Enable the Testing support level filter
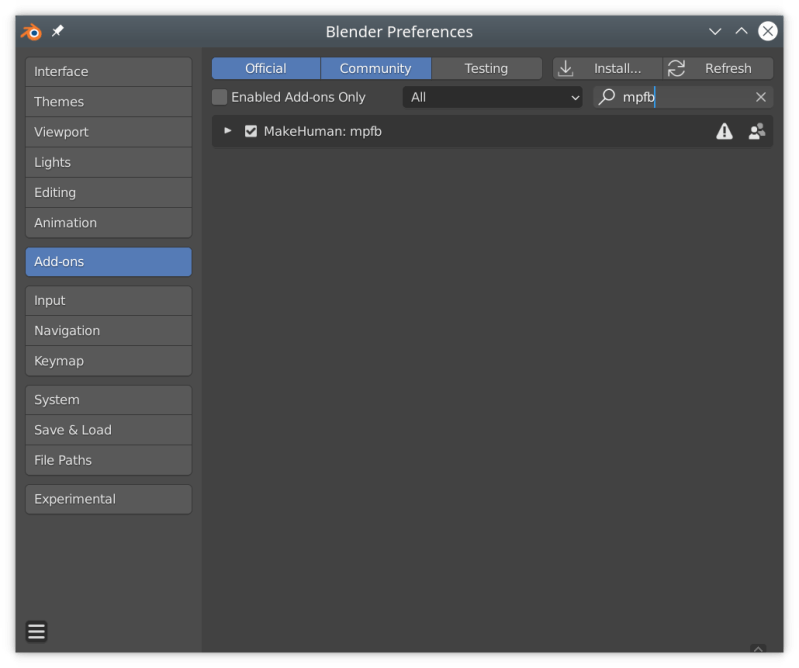Screen dimensions: 799x668 click(x=486, y=68)
